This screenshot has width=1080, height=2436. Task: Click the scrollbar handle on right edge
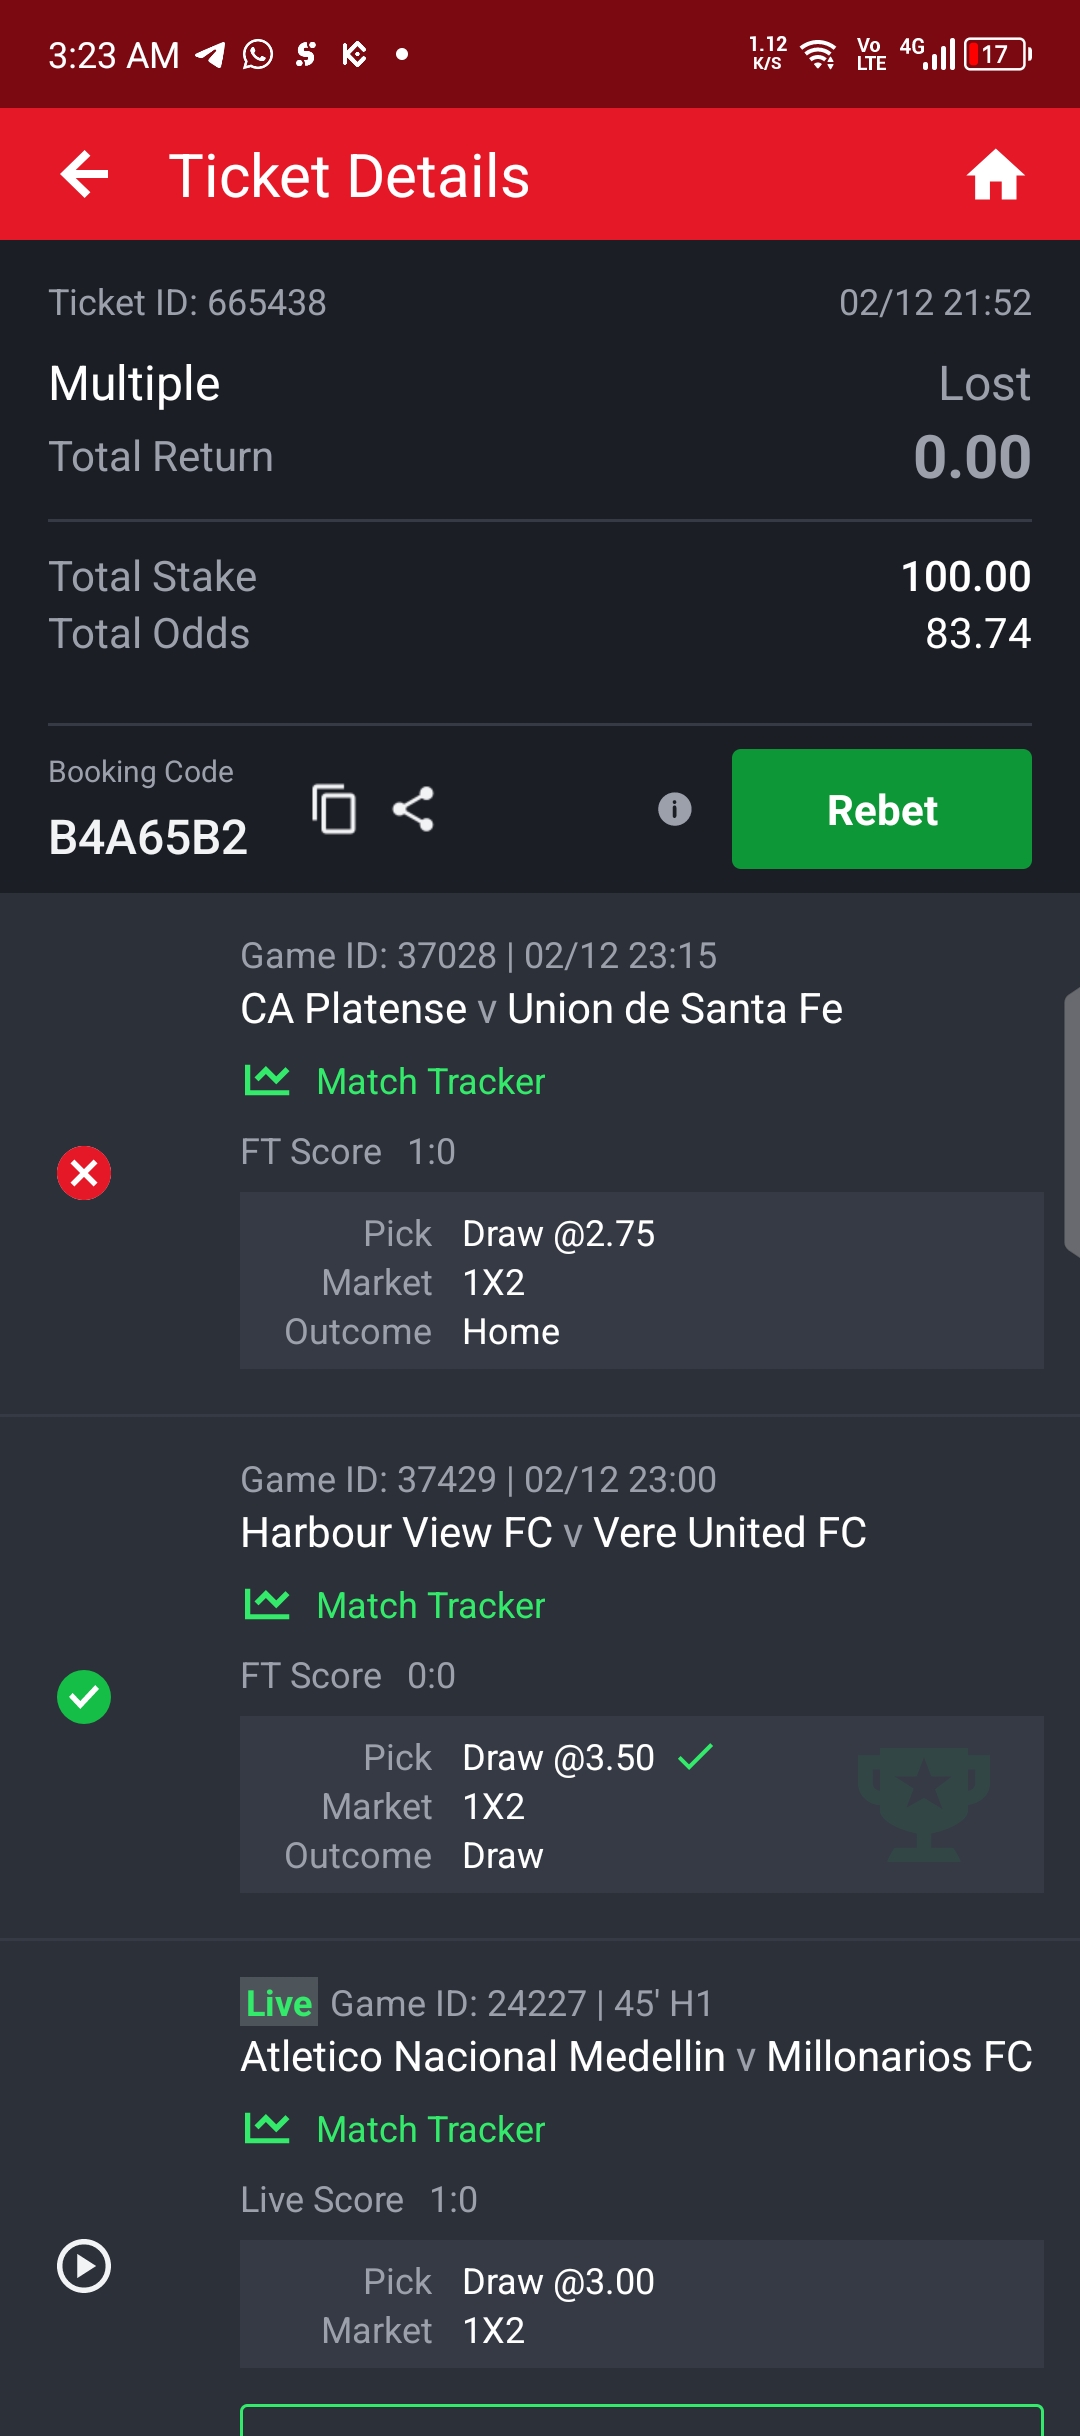pos(1071,1120)
